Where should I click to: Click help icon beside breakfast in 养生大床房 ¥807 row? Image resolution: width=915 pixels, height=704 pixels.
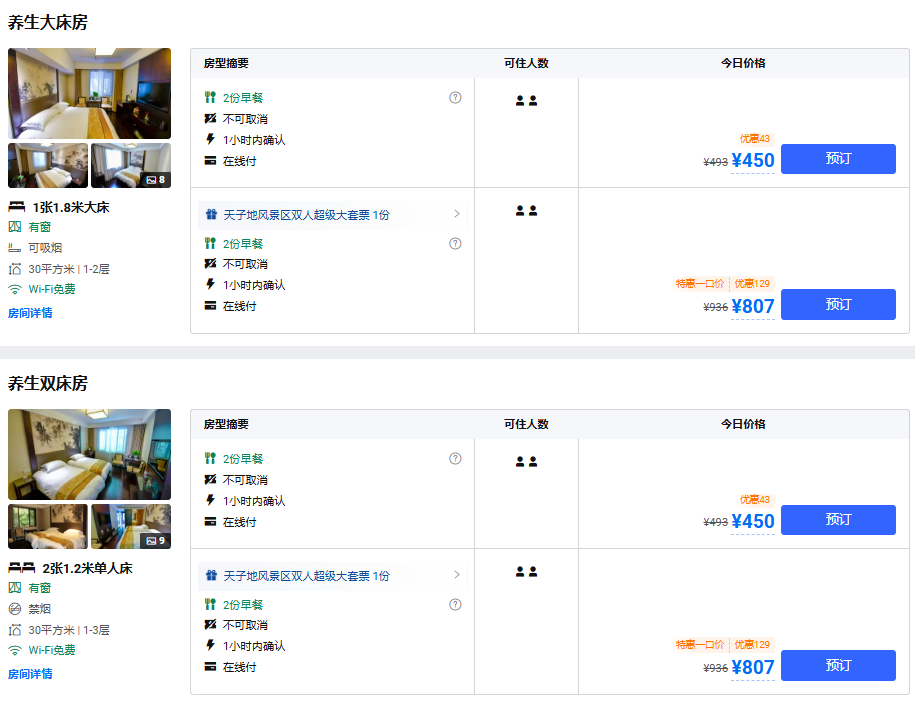tap(455, 243)
